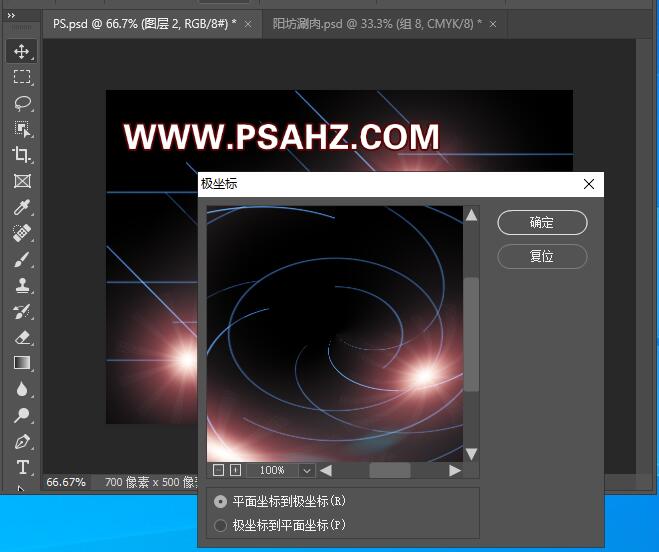Switch to the PS.psd document tab
The width and height of the screenshot is (659, 552).
pyautogui.click(x=144, y=24)
